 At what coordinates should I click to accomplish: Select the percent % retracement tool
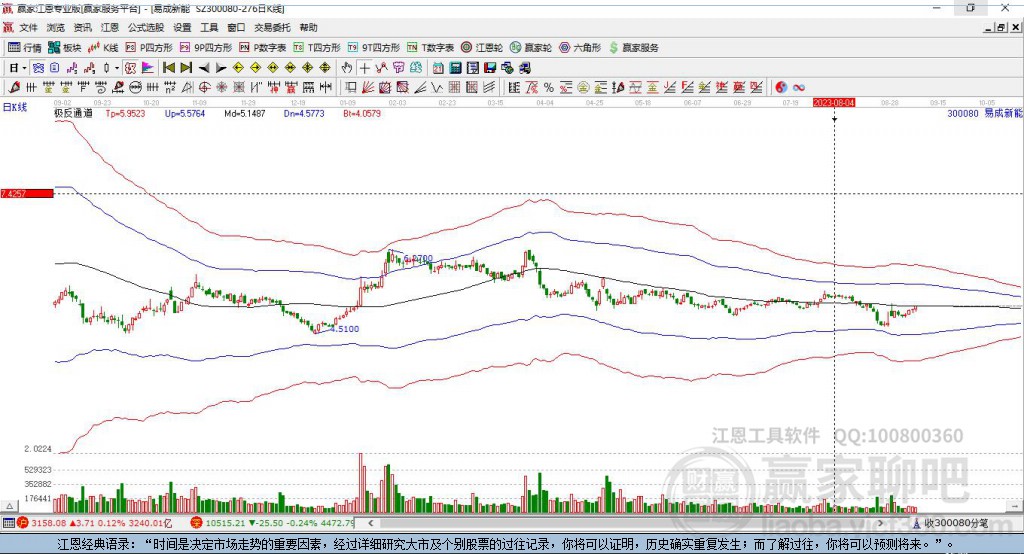(x=549, y=88)
